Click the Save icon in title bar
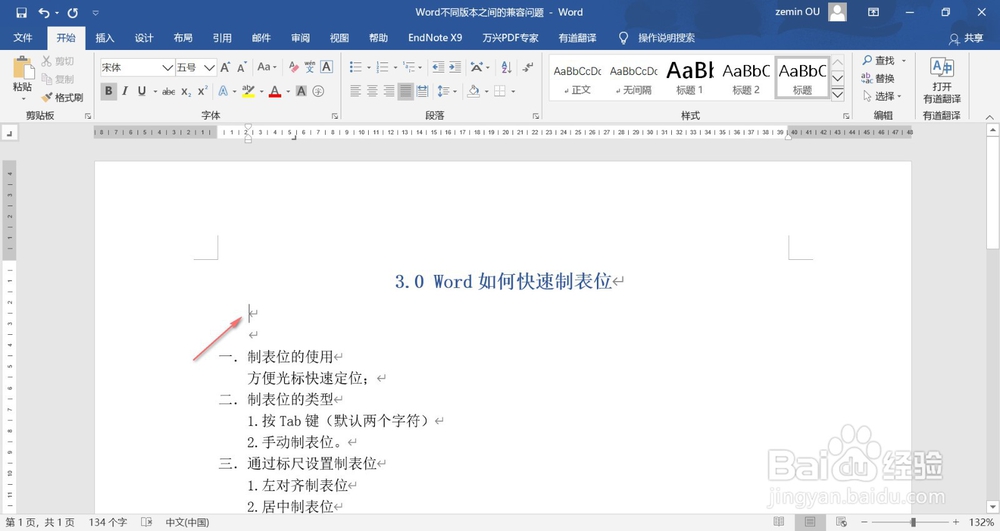1000x531 pixels. tap(21, 12)
